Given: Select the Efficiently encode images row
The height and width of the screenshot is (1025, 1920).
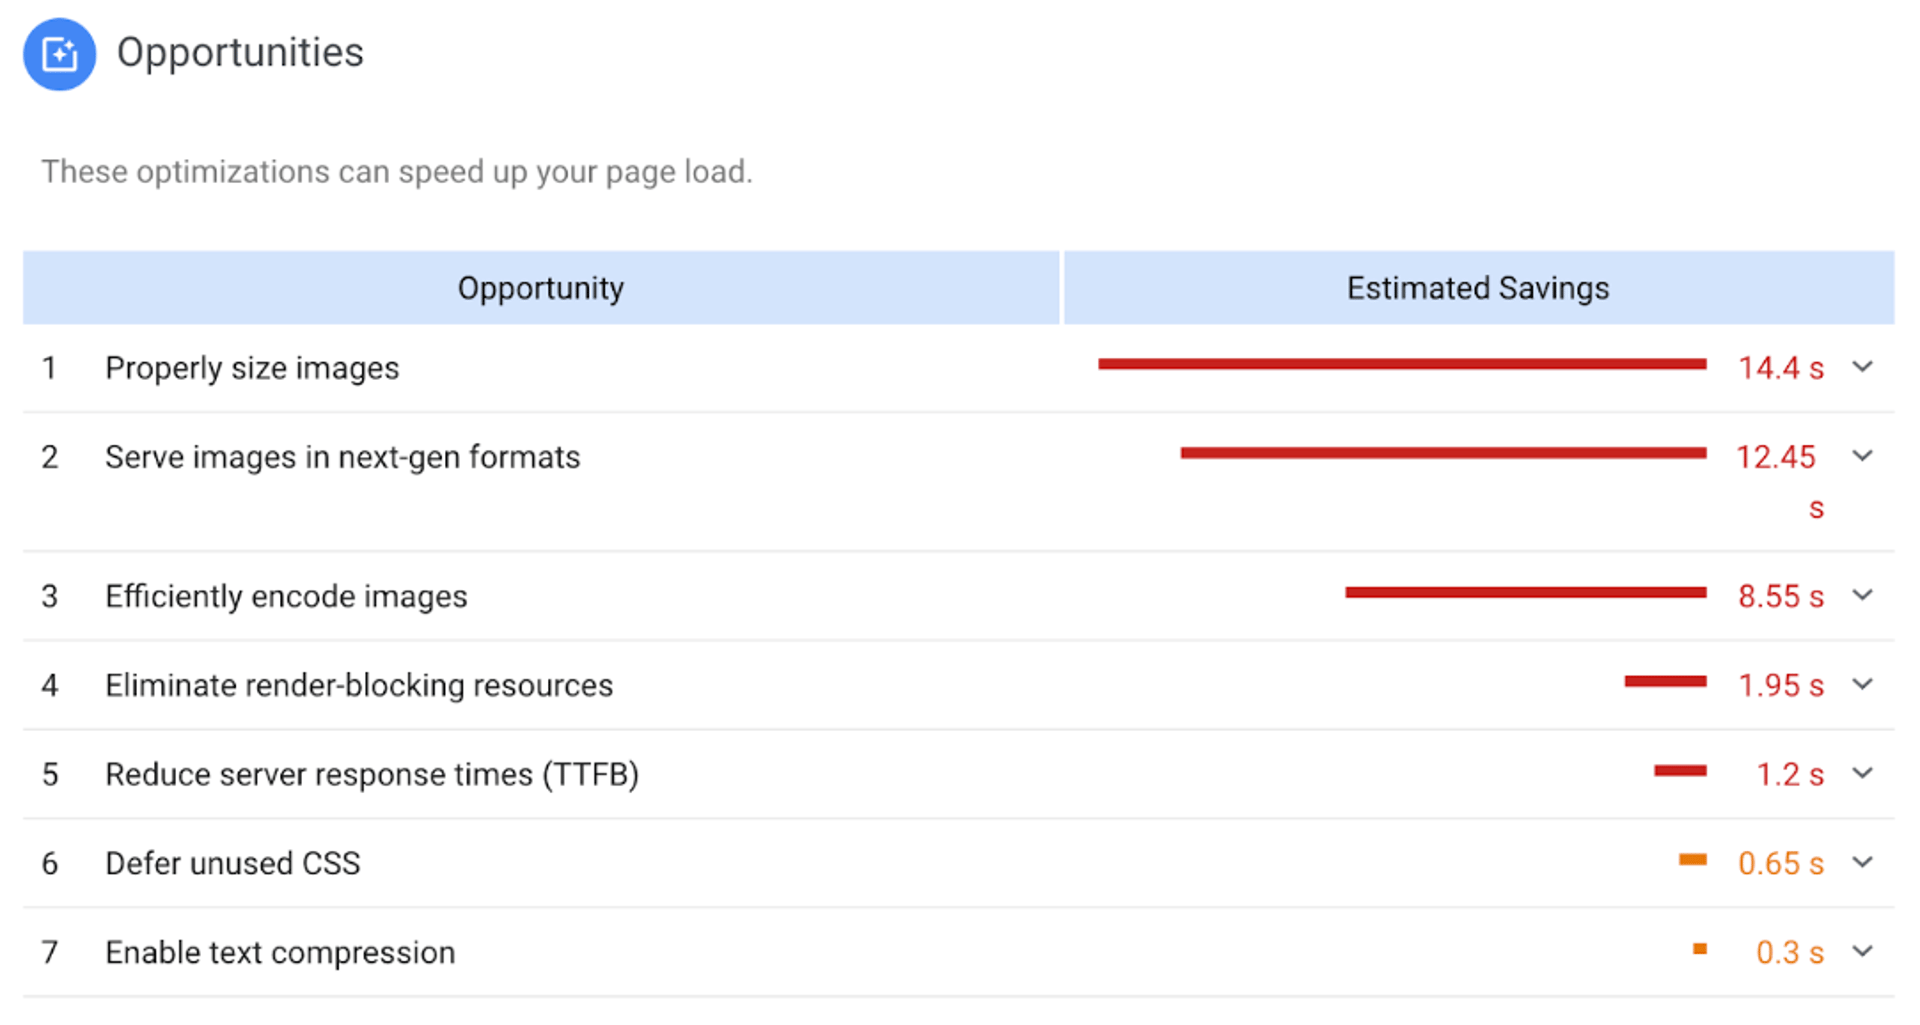Looking at the screenshot, I should tap(285, 595).
